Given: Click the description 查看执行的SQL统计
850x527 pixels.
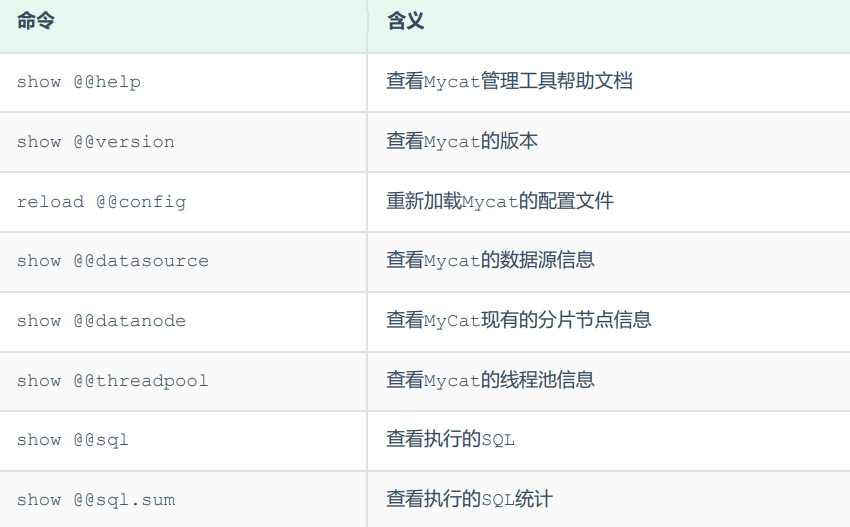Looking at the screenshot, I should 469,500.
